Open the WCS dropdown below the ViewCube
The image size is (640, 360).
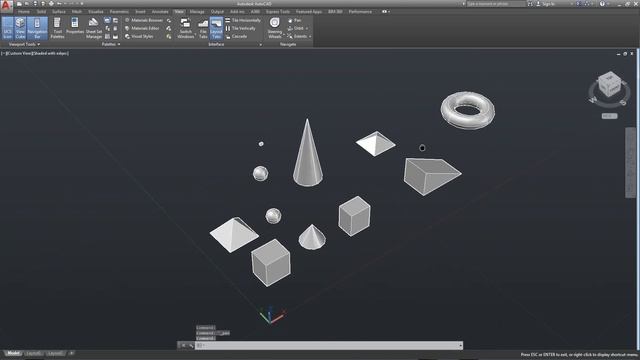pyautogui.click(x=609, y=116)
